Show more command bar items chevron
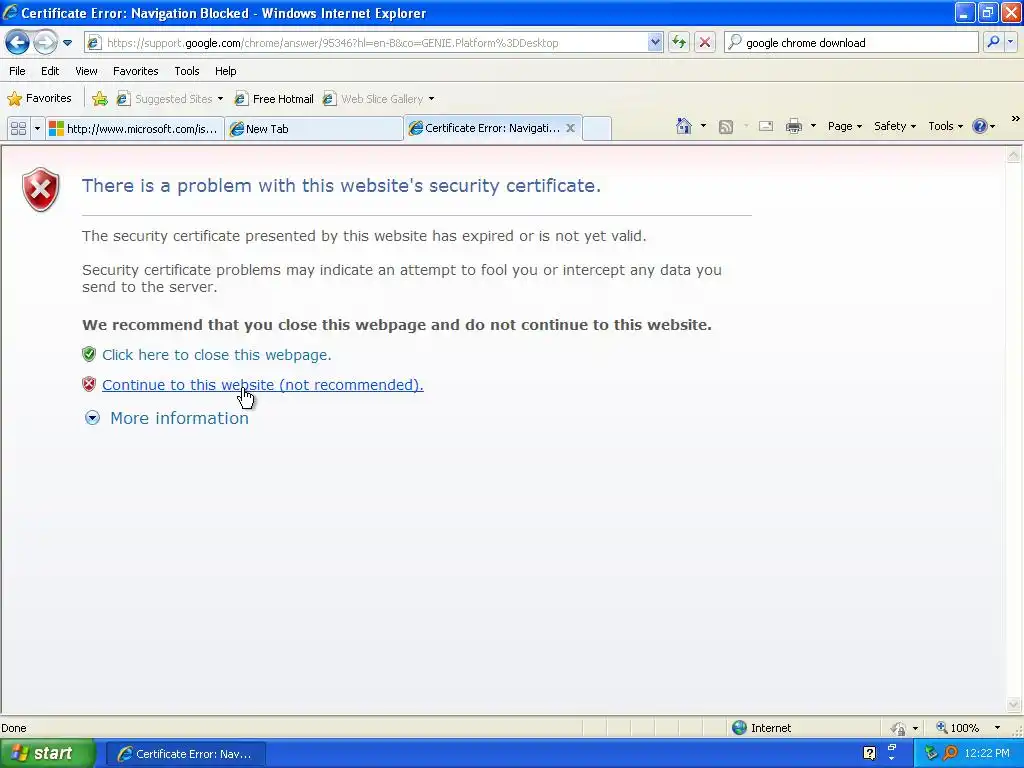The image size is (1024, 768). coord(1016,120)
